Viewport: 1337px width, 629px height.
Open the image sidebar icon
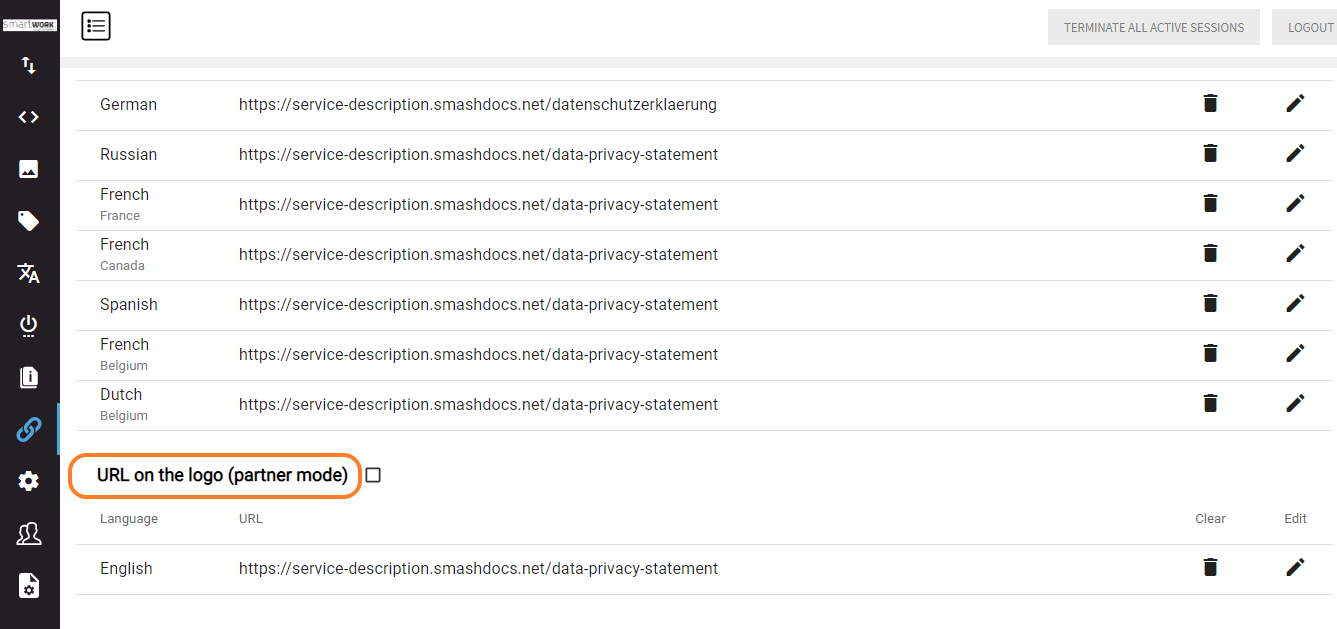pos(29,169)
